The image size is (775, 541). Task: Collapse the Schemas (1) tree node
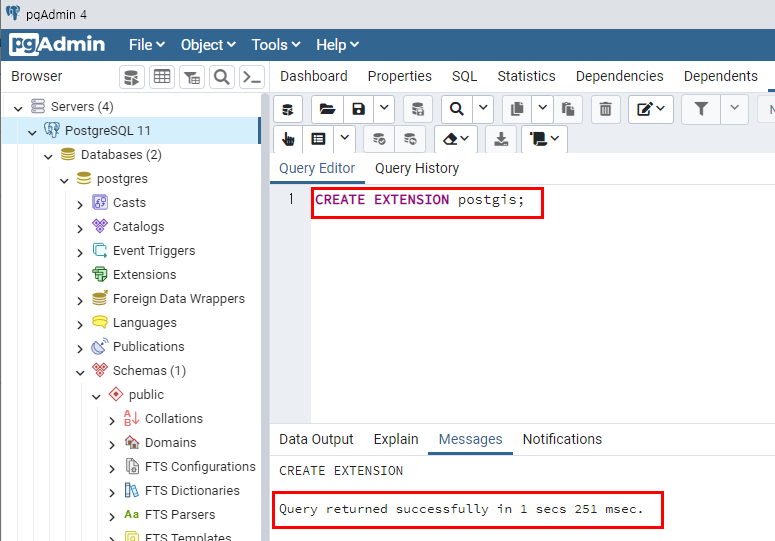80,373
